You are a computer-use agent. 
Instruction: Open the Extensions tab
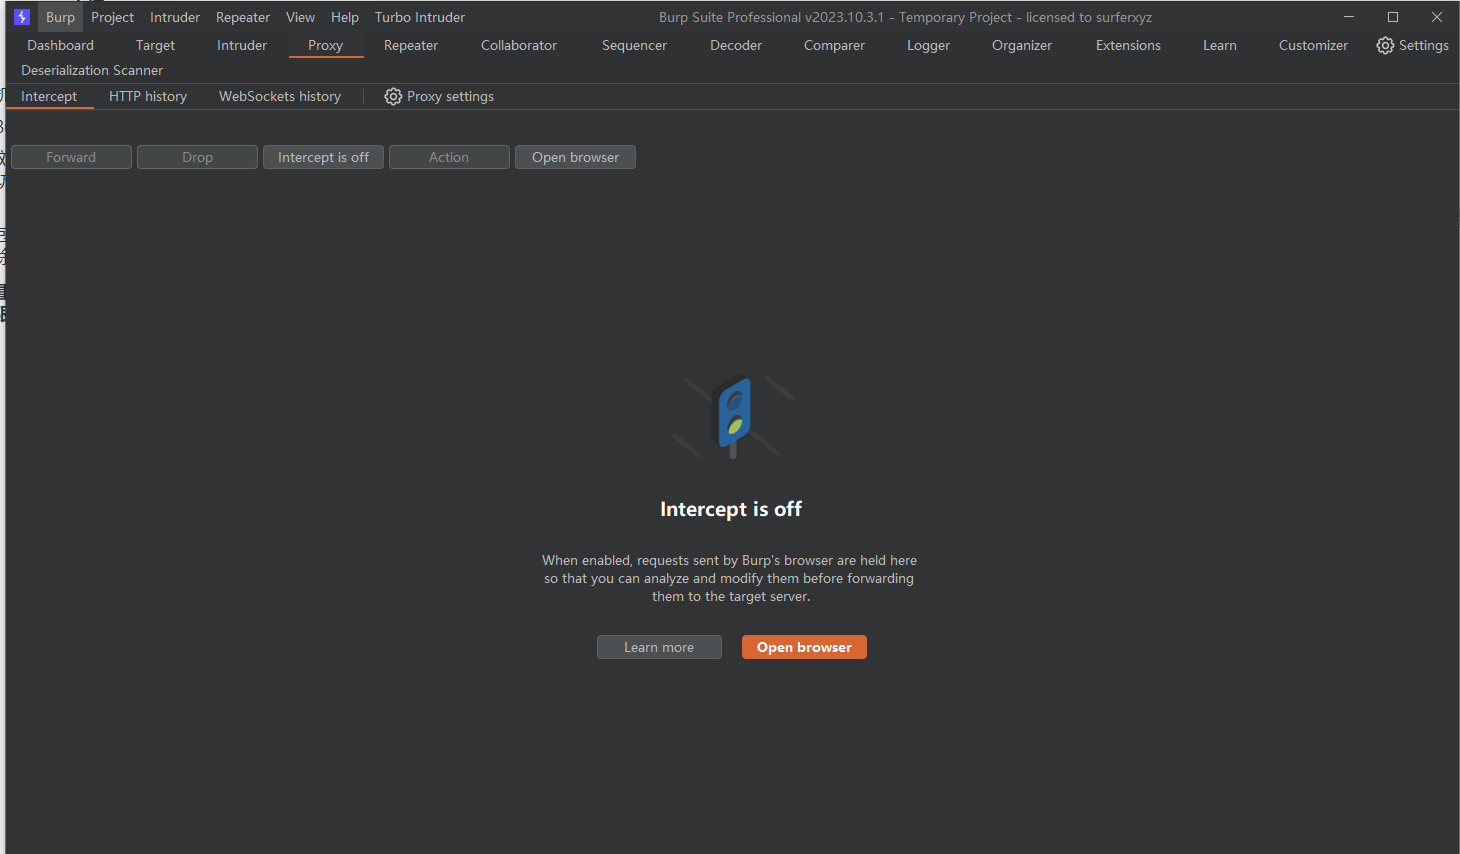click(x=1128, y=45)
